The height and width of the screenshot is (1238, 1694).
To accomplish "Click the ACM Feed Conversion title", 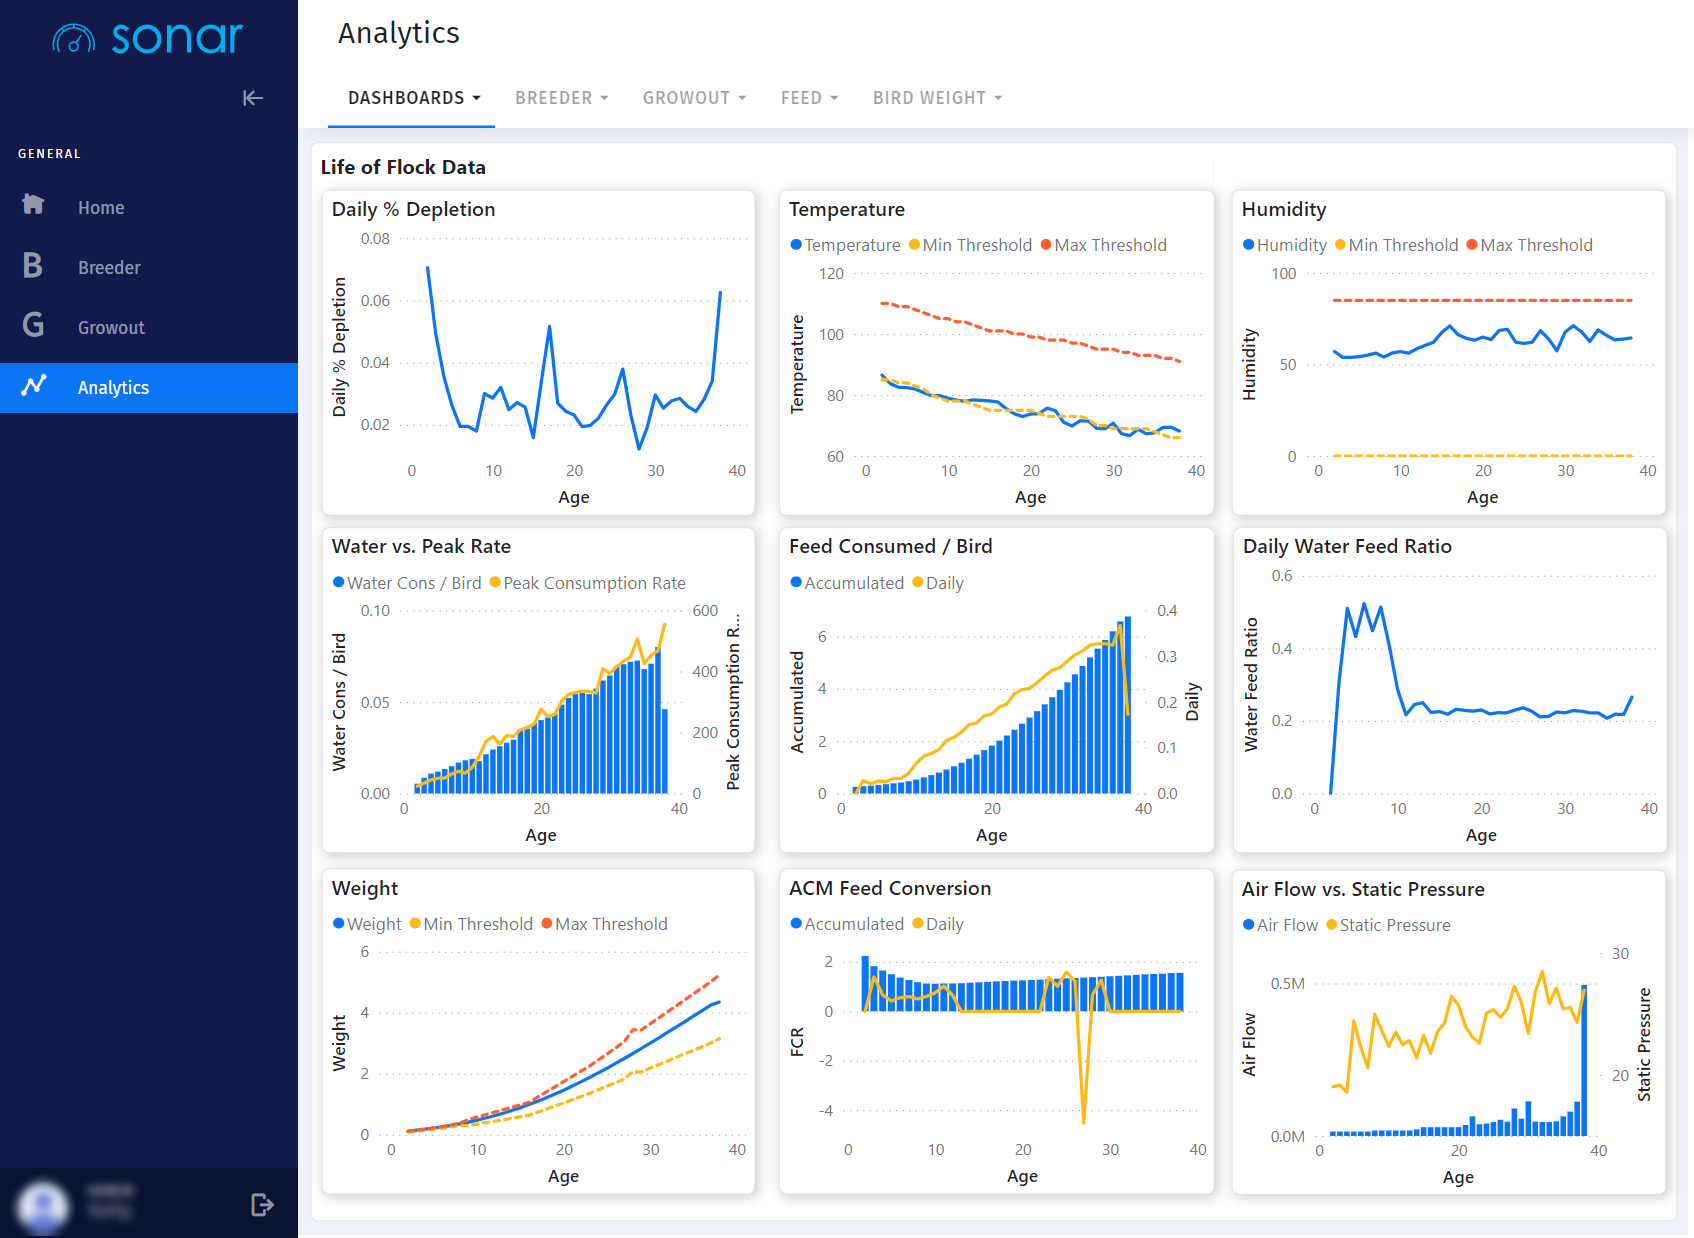I will click(890, 888).
